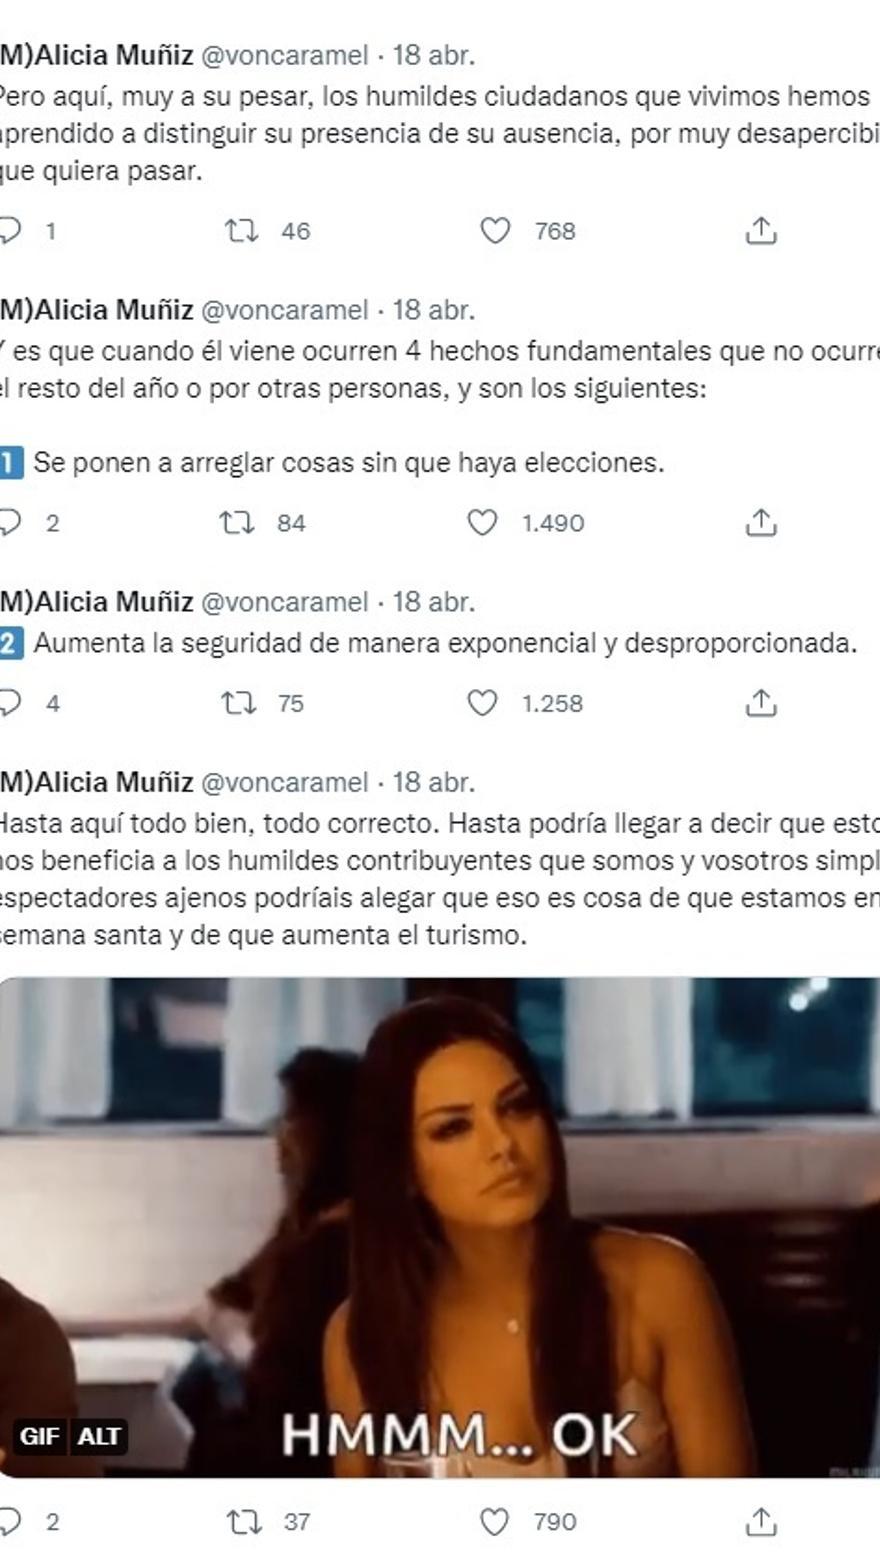
Task: Click the GIF badge on the image
Action: pos(40,1436)
